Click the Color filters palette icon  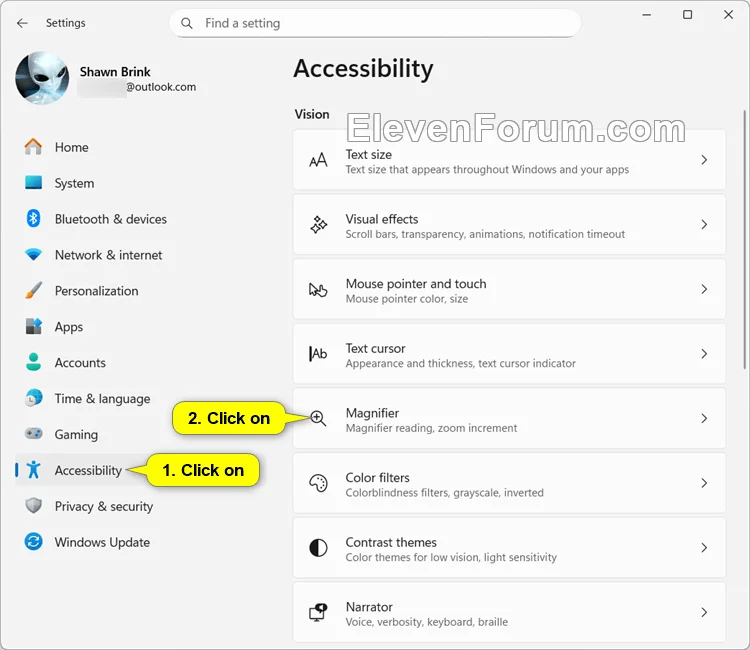[318, 483]
